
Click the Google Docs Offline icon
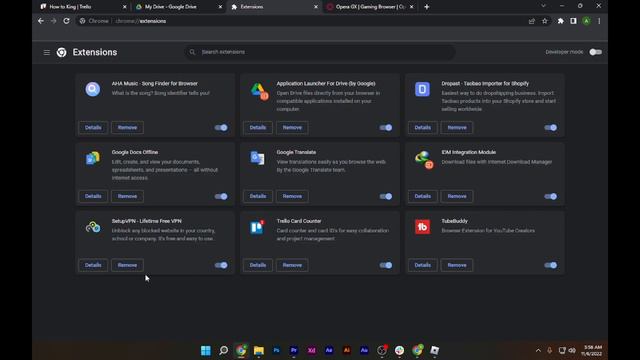point(93,158)
